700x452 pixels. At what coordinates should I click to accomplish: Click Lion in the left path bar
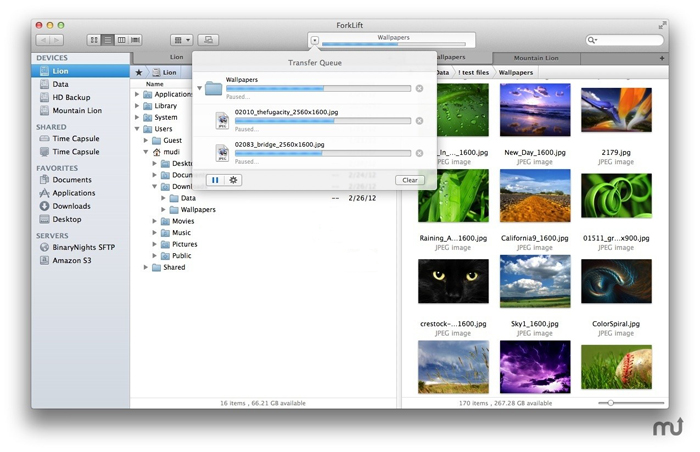pyautogui.click(x=164, y=72)
